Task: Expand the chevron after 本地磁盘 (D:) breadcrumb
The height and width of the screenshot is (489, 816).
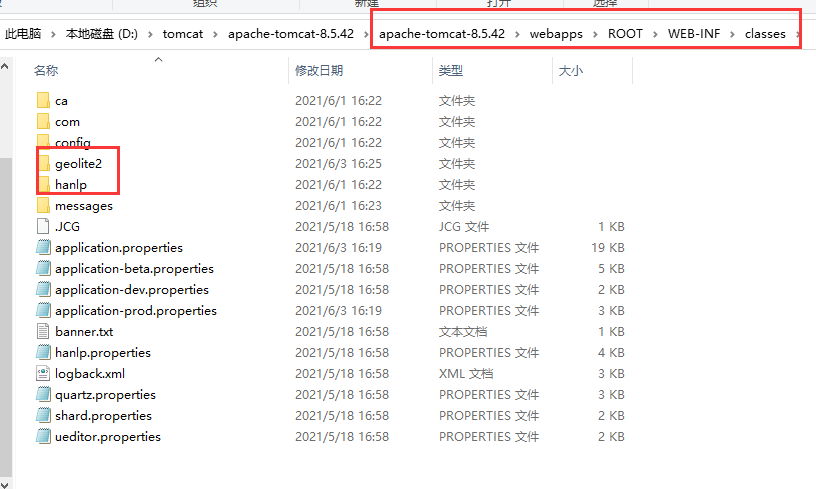Action: coord(150,34)
